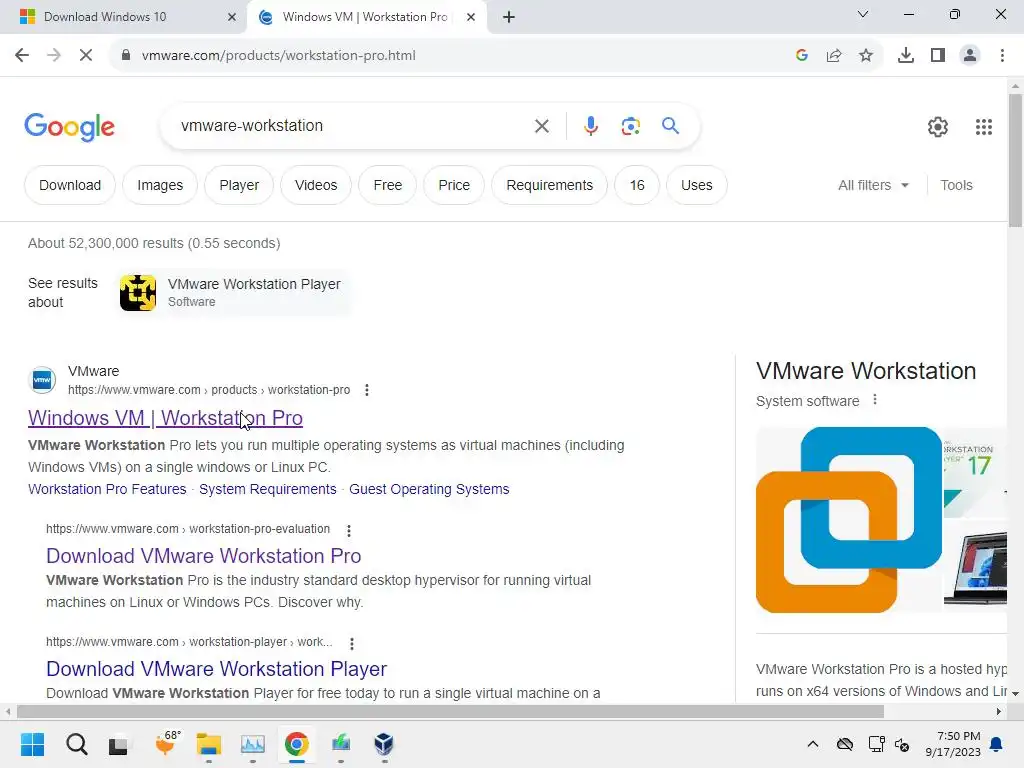1024x768 pixels.
Task: Open VMware Workstation logo image
Action: (x=849, y=520)
